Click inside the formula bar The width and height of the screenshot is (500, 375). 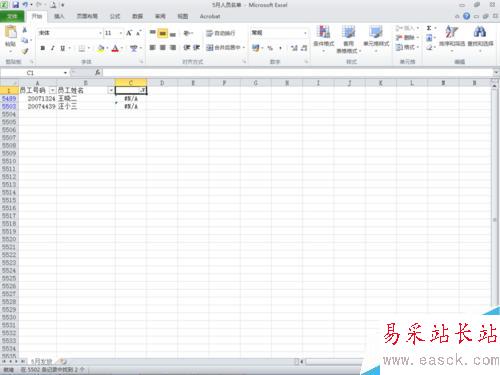point(298,72)
